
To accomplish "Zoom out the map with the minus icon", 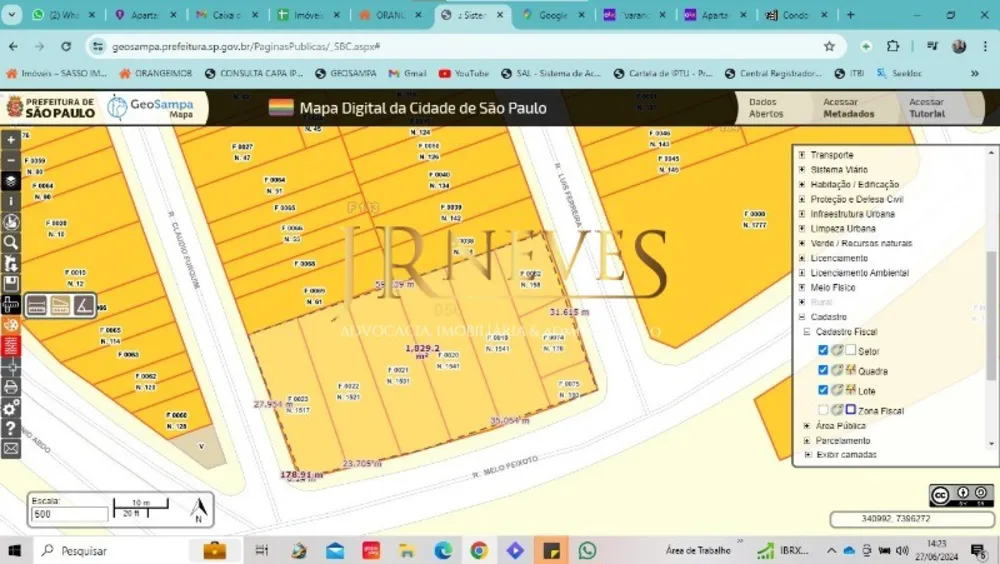I will point(11,160).
